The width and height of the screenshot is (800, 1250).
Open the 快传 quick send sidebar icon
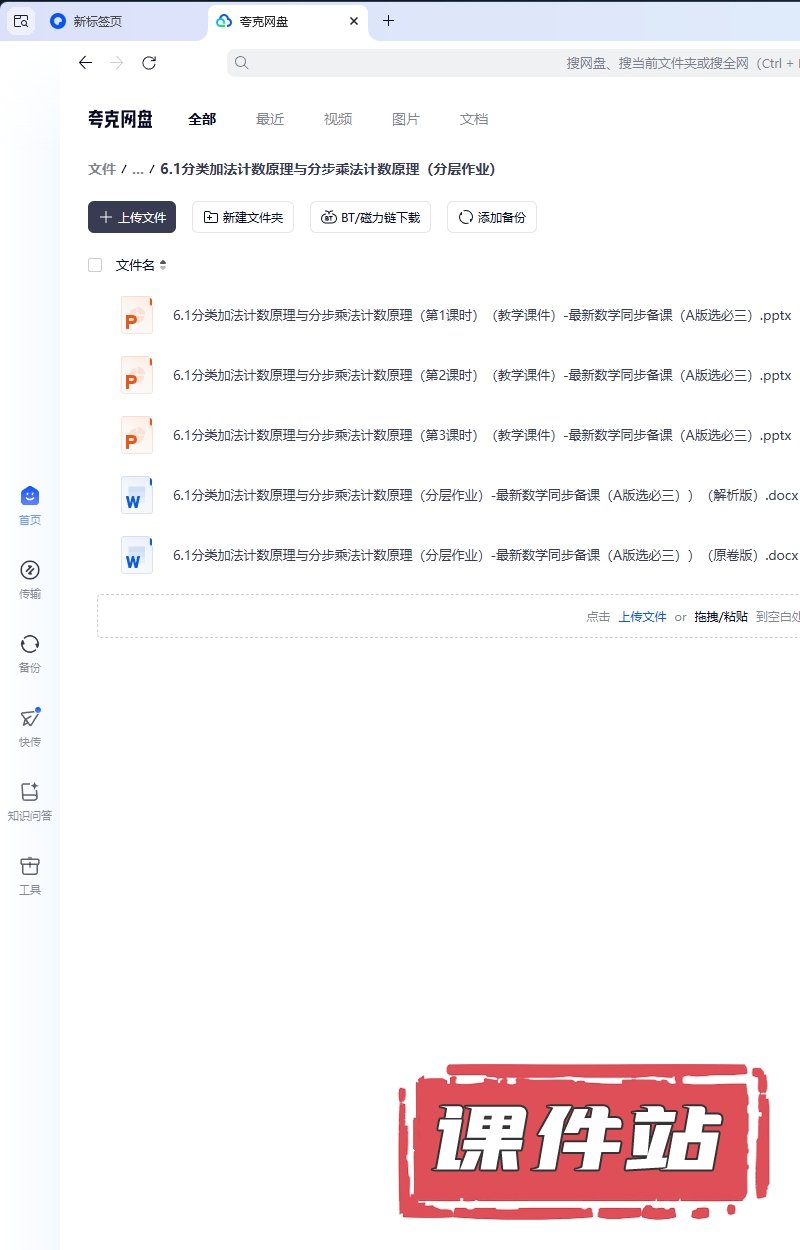click(30, 718)
